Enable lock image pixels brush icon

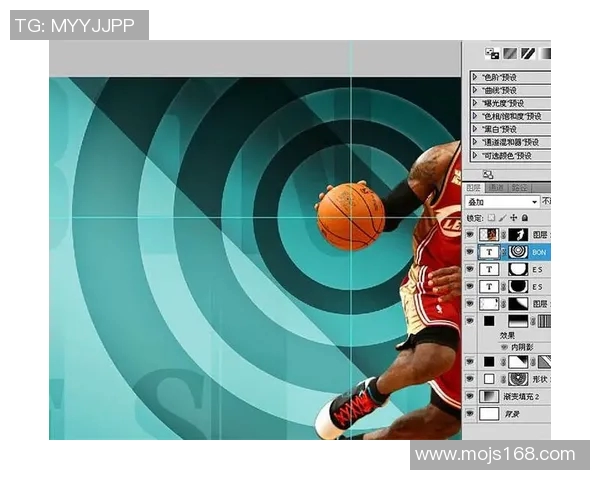[x=502, y=218]
